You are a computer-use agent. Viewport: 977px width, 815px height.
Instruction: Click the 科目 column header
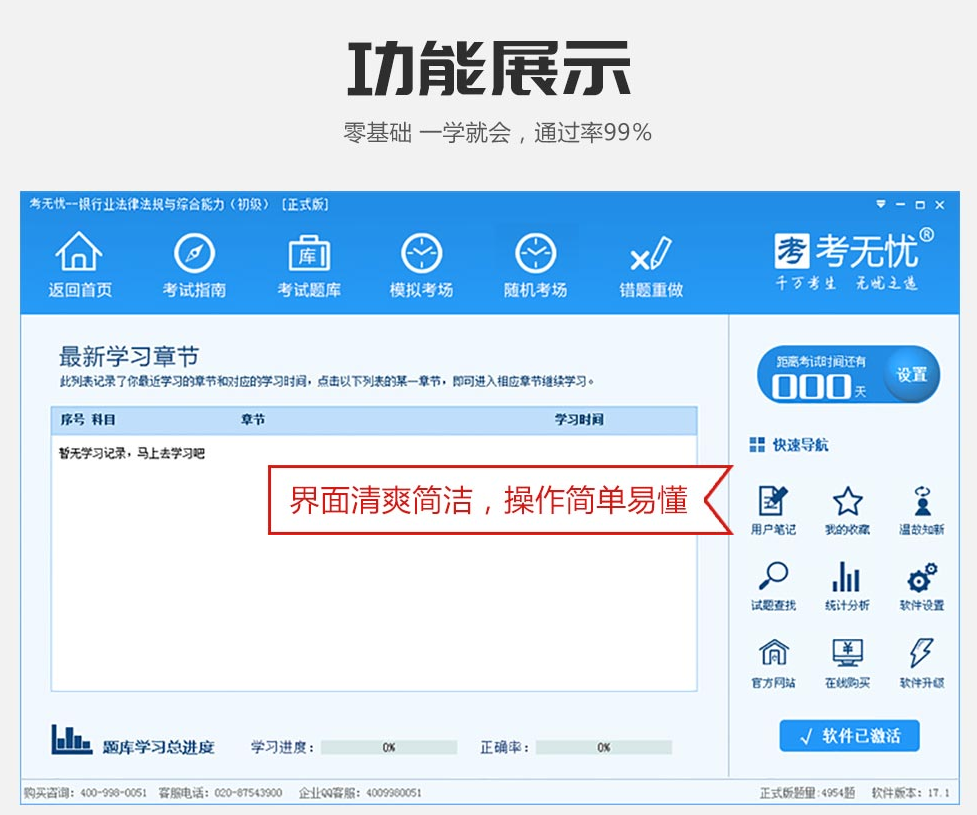click(103, 419)
